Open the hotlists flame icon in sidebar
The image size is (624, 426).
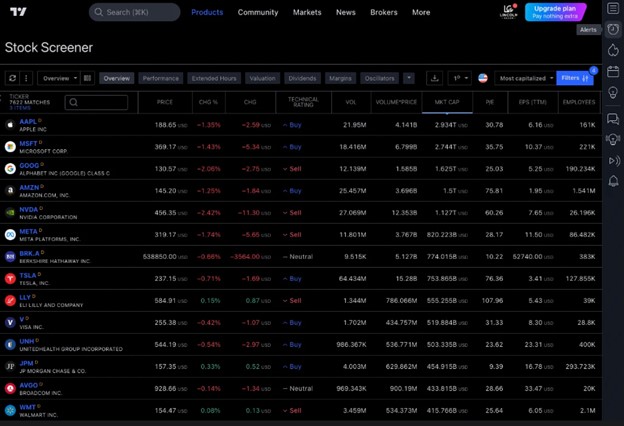[613, 50]
